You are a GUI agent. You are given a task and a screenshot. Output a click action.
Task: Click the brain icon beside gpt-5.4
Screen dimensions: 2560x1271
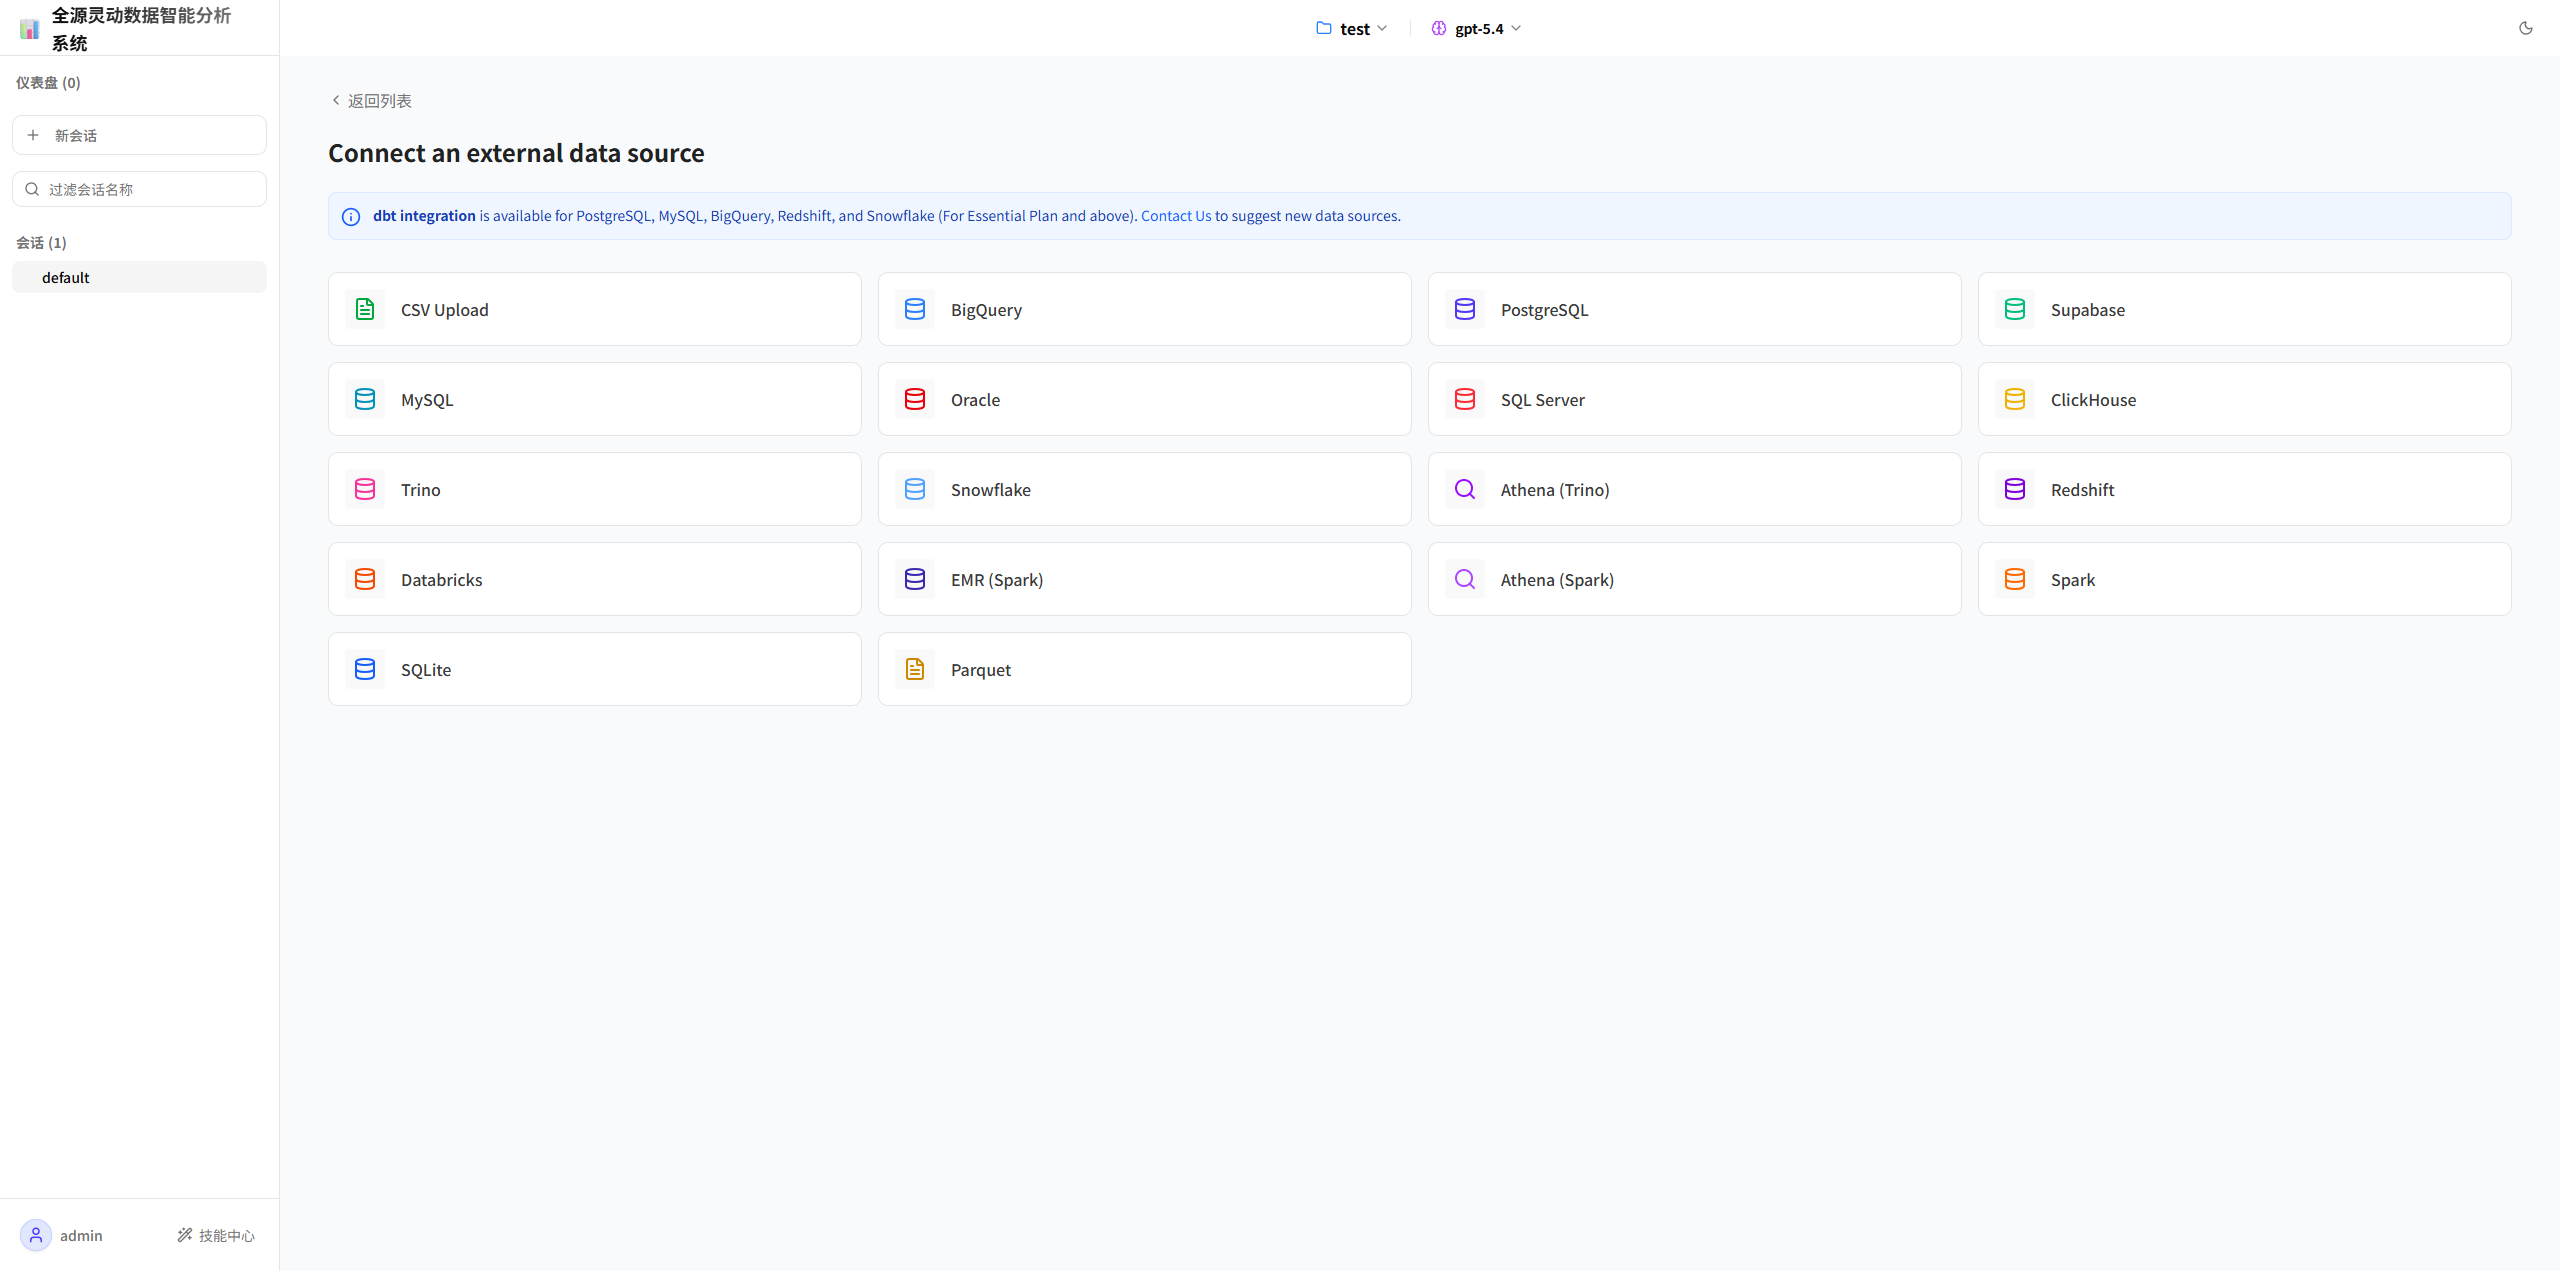[1439, 28]
